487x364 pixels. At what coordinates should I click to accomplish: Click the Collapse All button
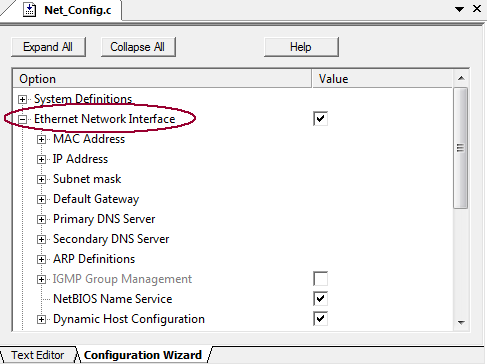pos(138,47)
